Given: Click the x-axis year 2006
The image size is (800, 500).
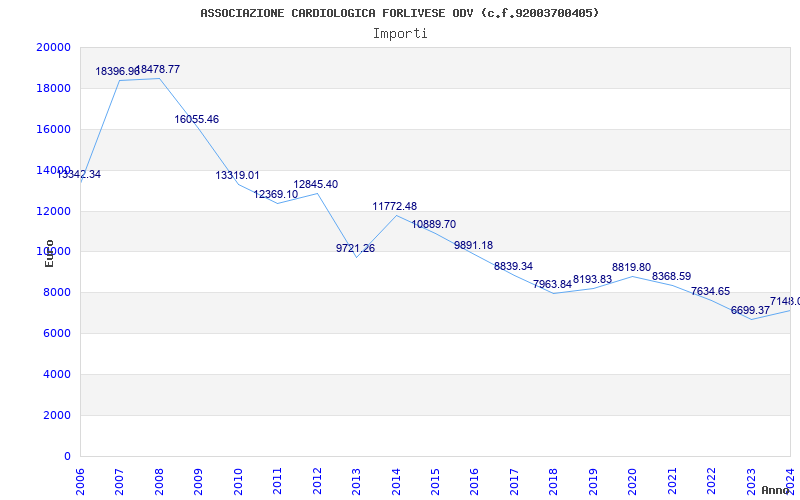Looking at the screenshot, I should (x=81, y=481).
